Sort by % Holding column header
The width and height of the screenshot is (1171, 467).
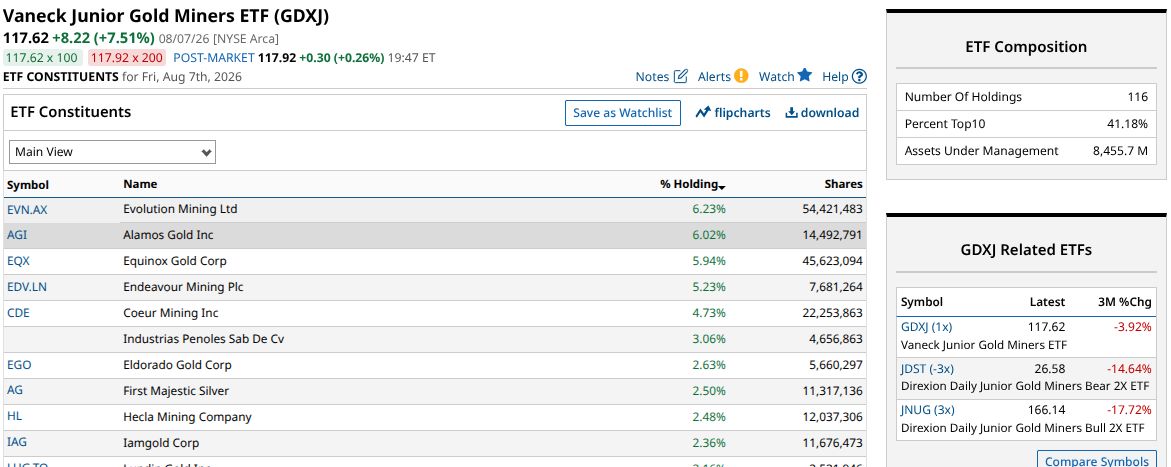click(x=692, y=185)
